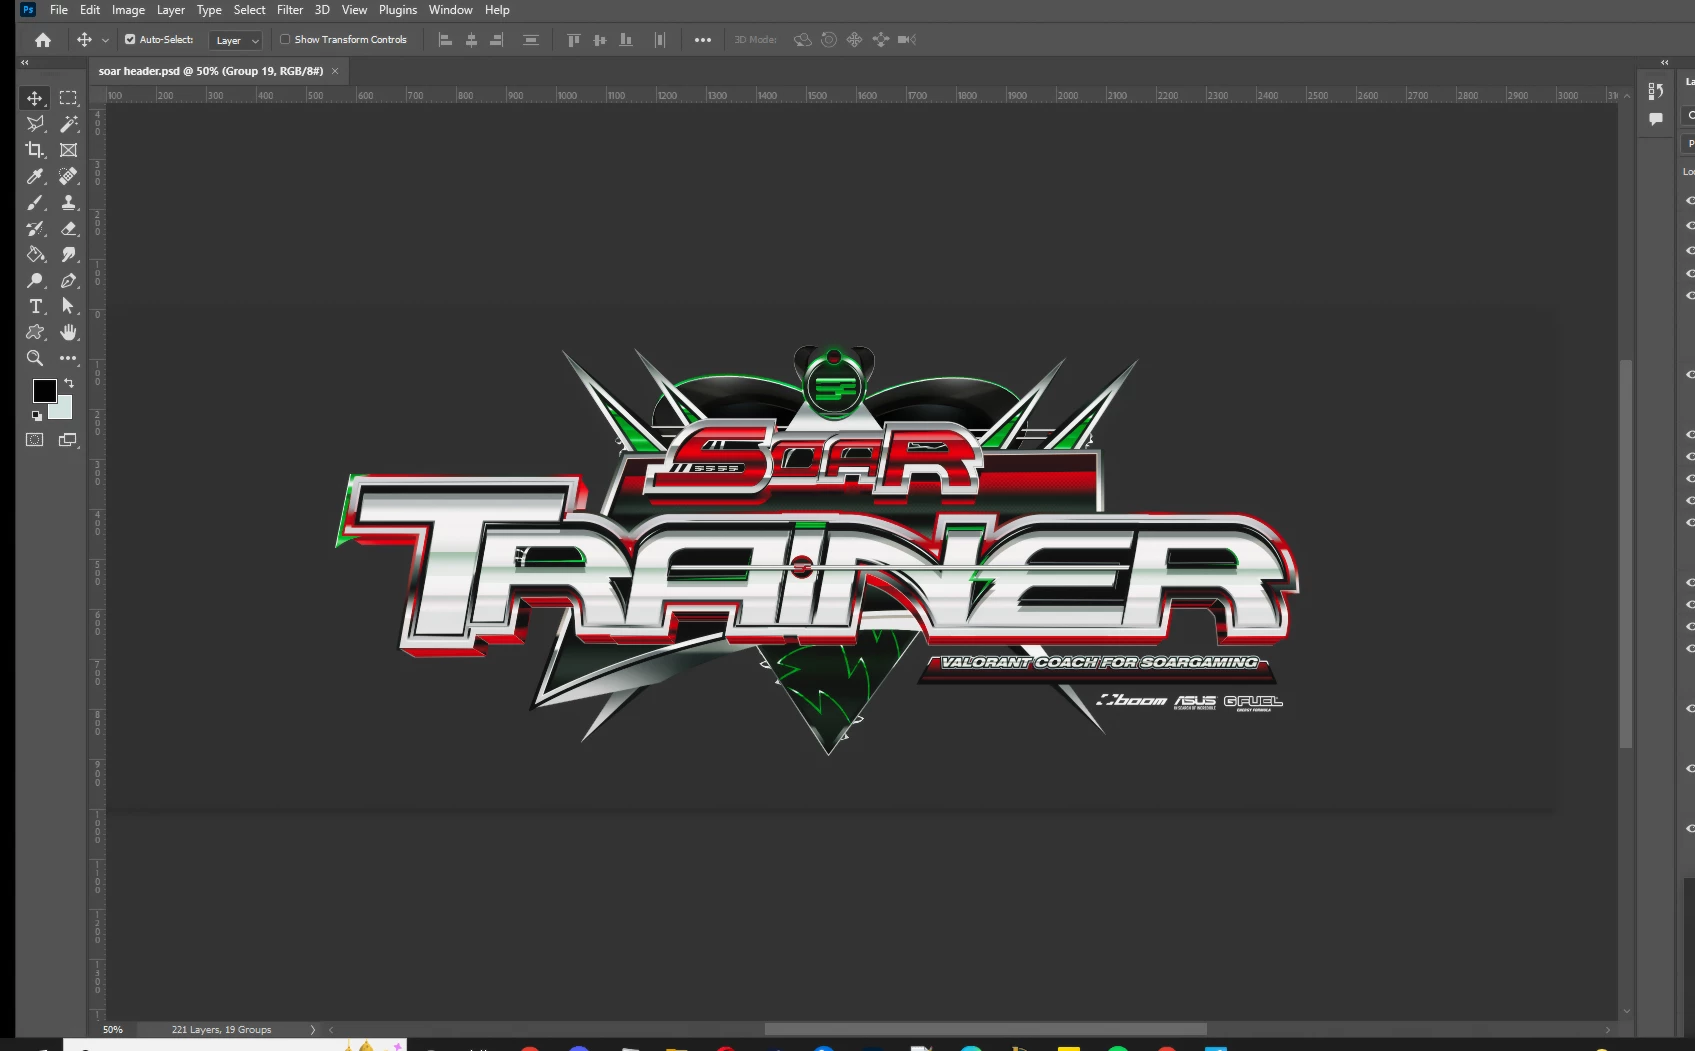Select the Move tool
1695x1051 pixels.
point(35,98)
